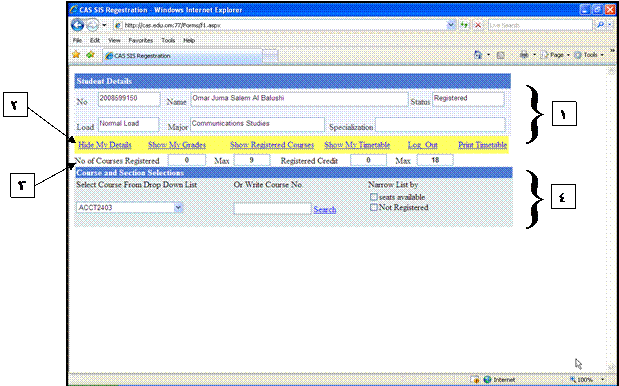Click the empty Specialization field
This screenshot has height=386, width=619.
pyautogui.click(x=440, y=124)
